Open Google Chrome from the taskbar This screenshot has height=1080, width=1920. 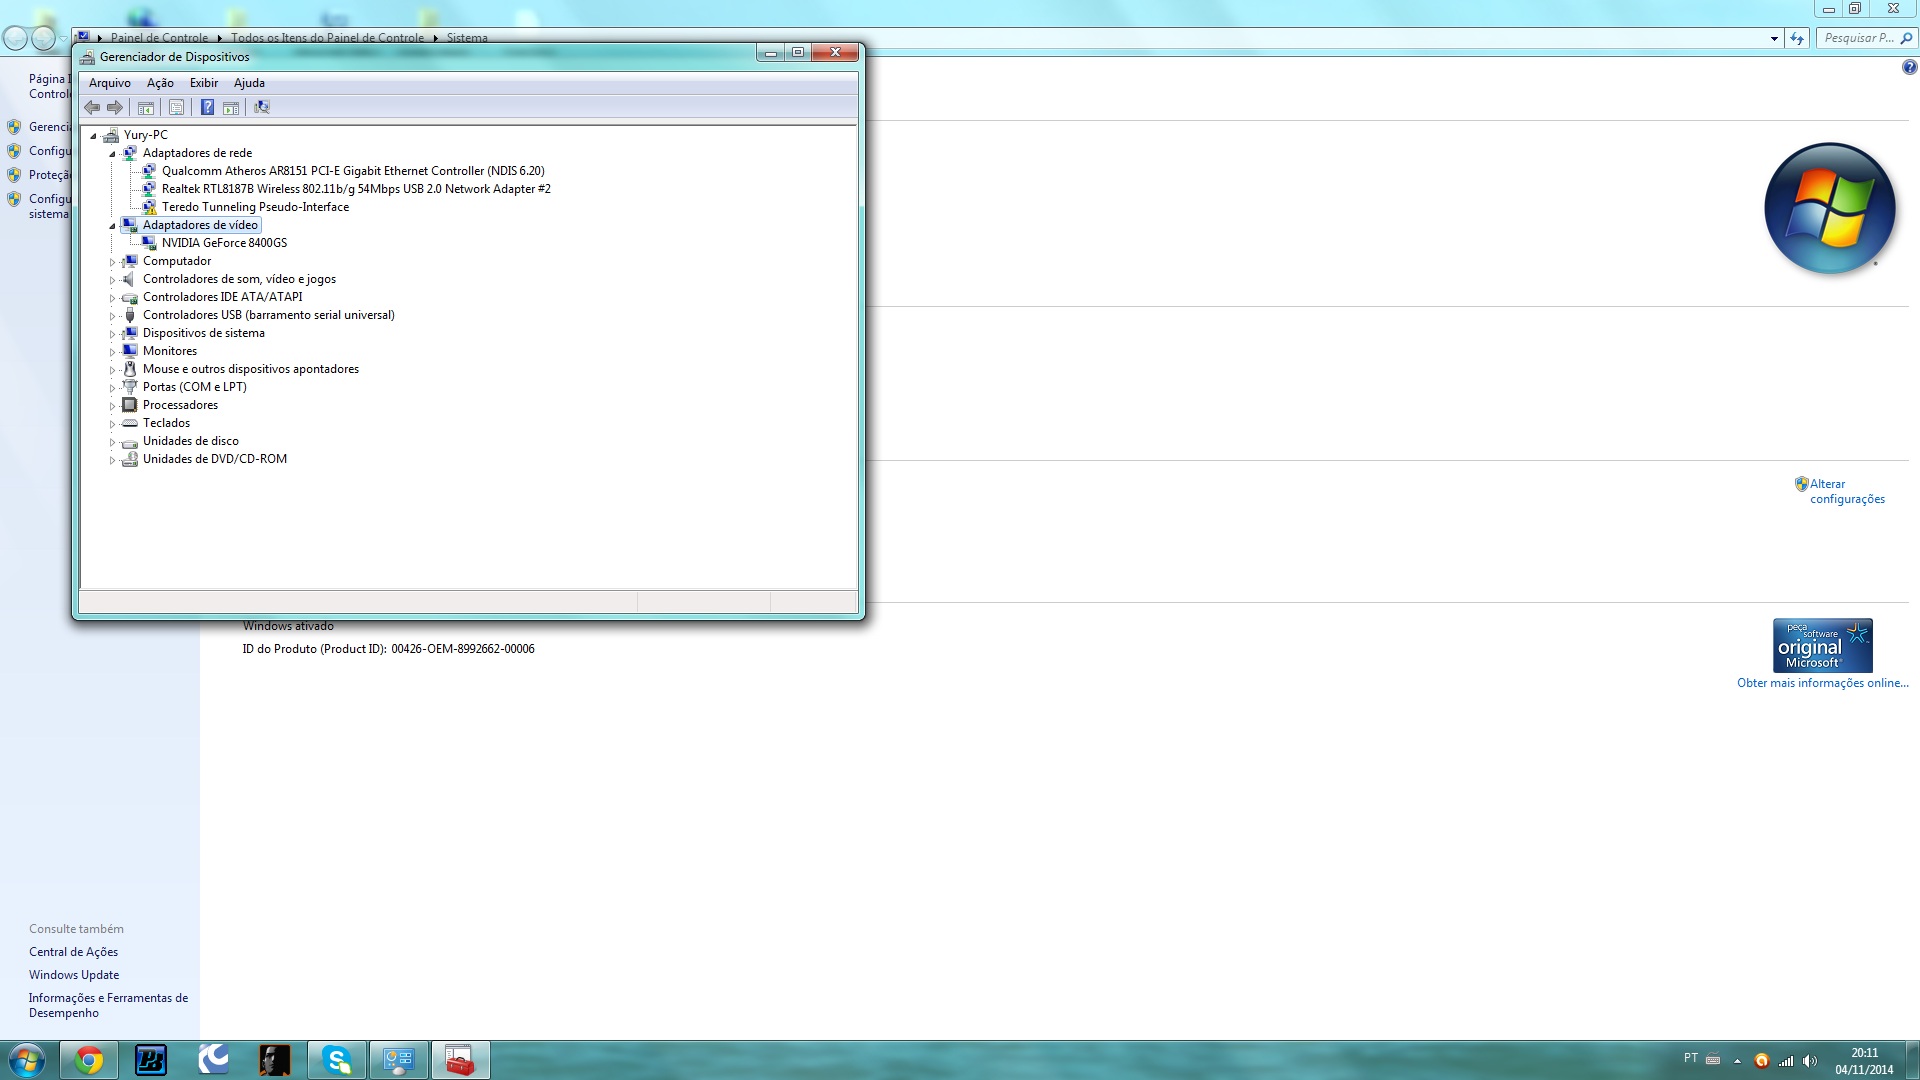coord(89,1060)
